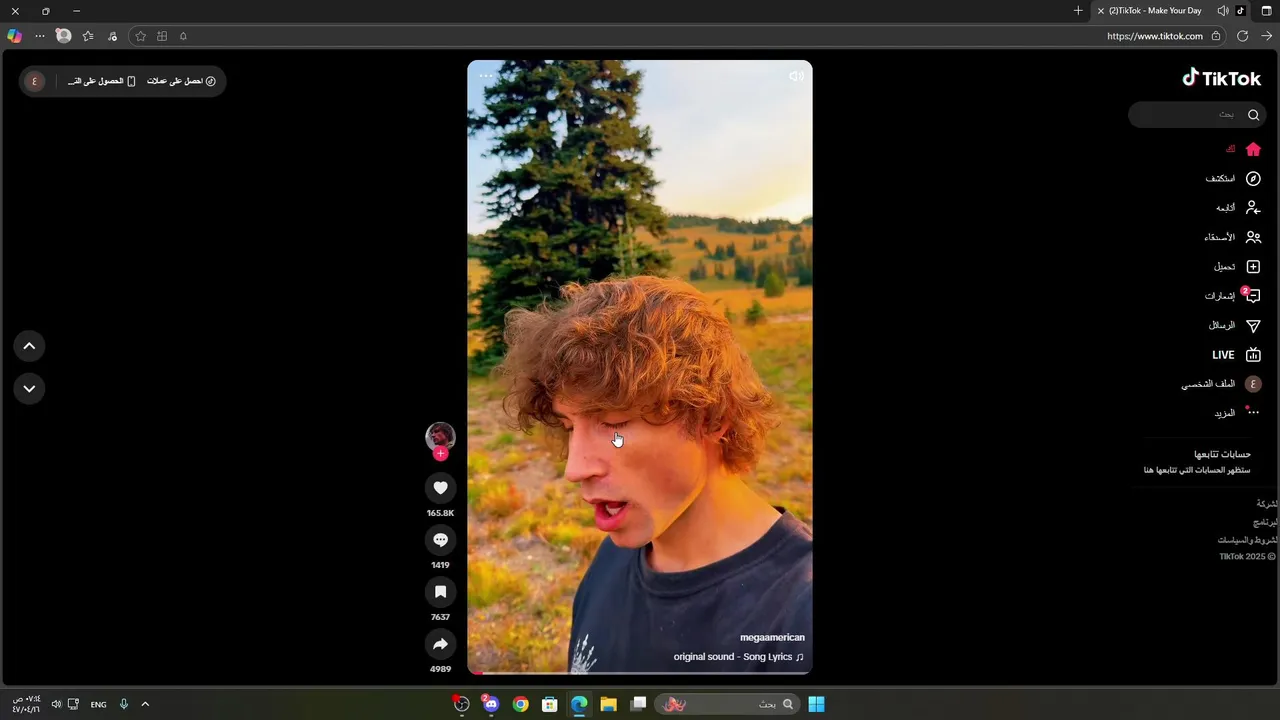Open the tab actions menu icon
This screenshot has width=1280, height=720.
[1266, 11]
